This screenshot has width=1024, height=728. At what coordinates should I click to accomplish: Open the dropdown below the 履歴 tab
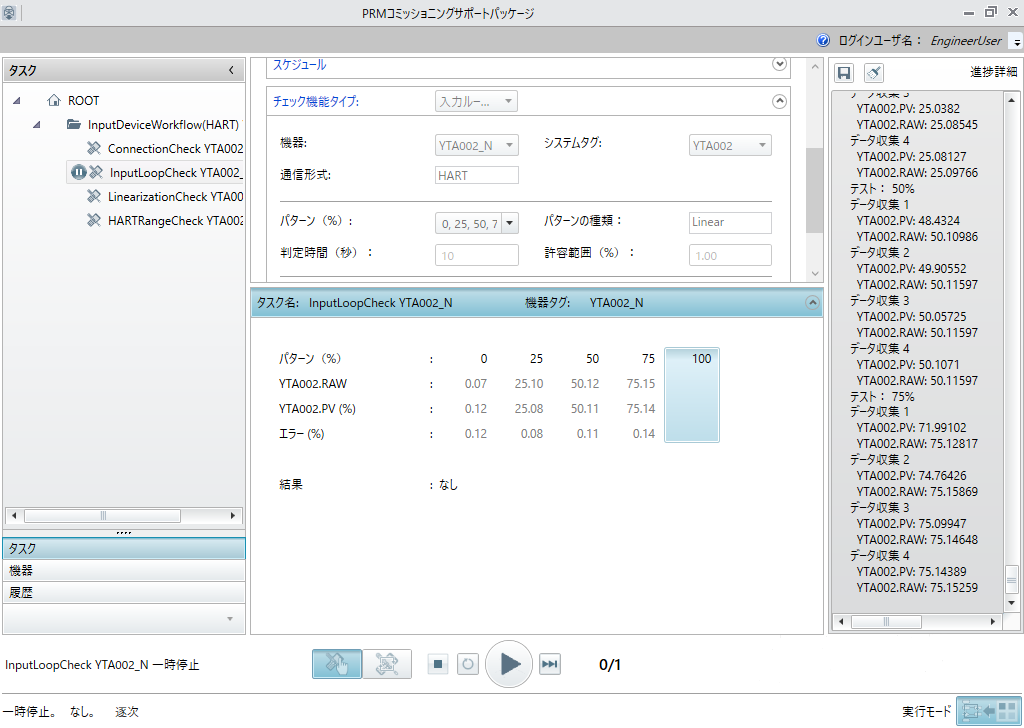tap(230, 618)
